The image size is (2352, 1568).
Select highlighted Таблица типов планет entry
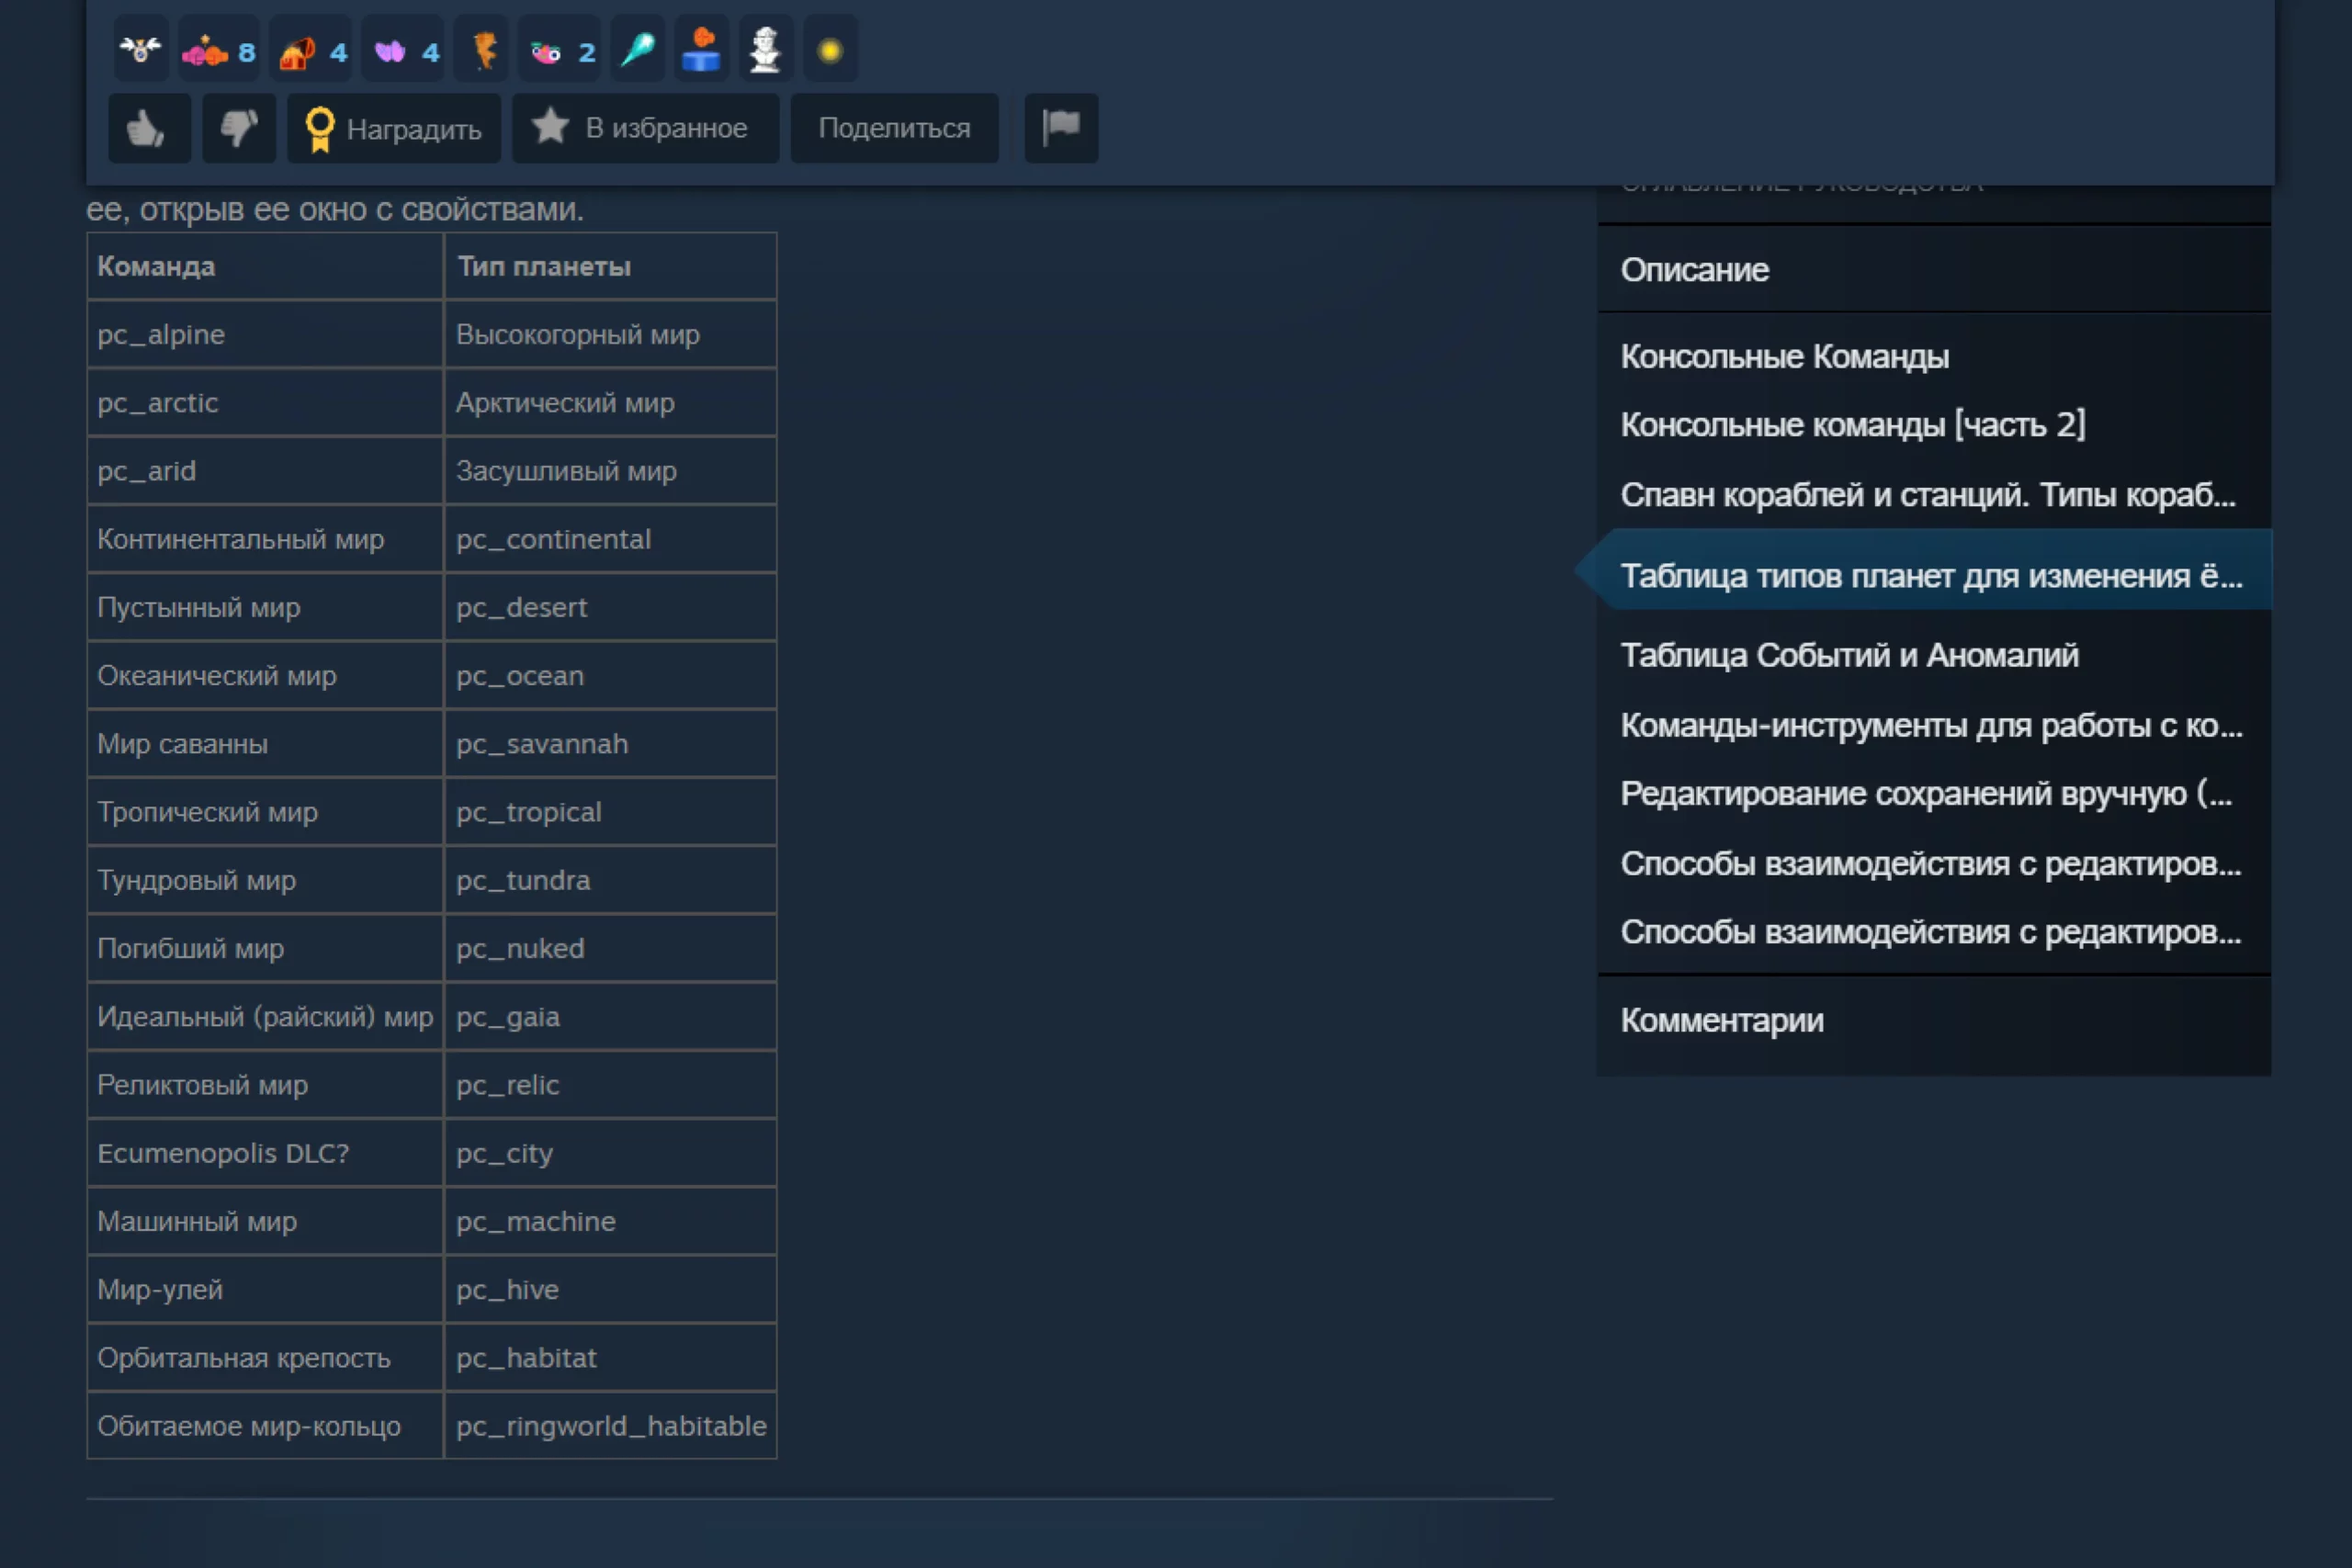coord(1930,576)
